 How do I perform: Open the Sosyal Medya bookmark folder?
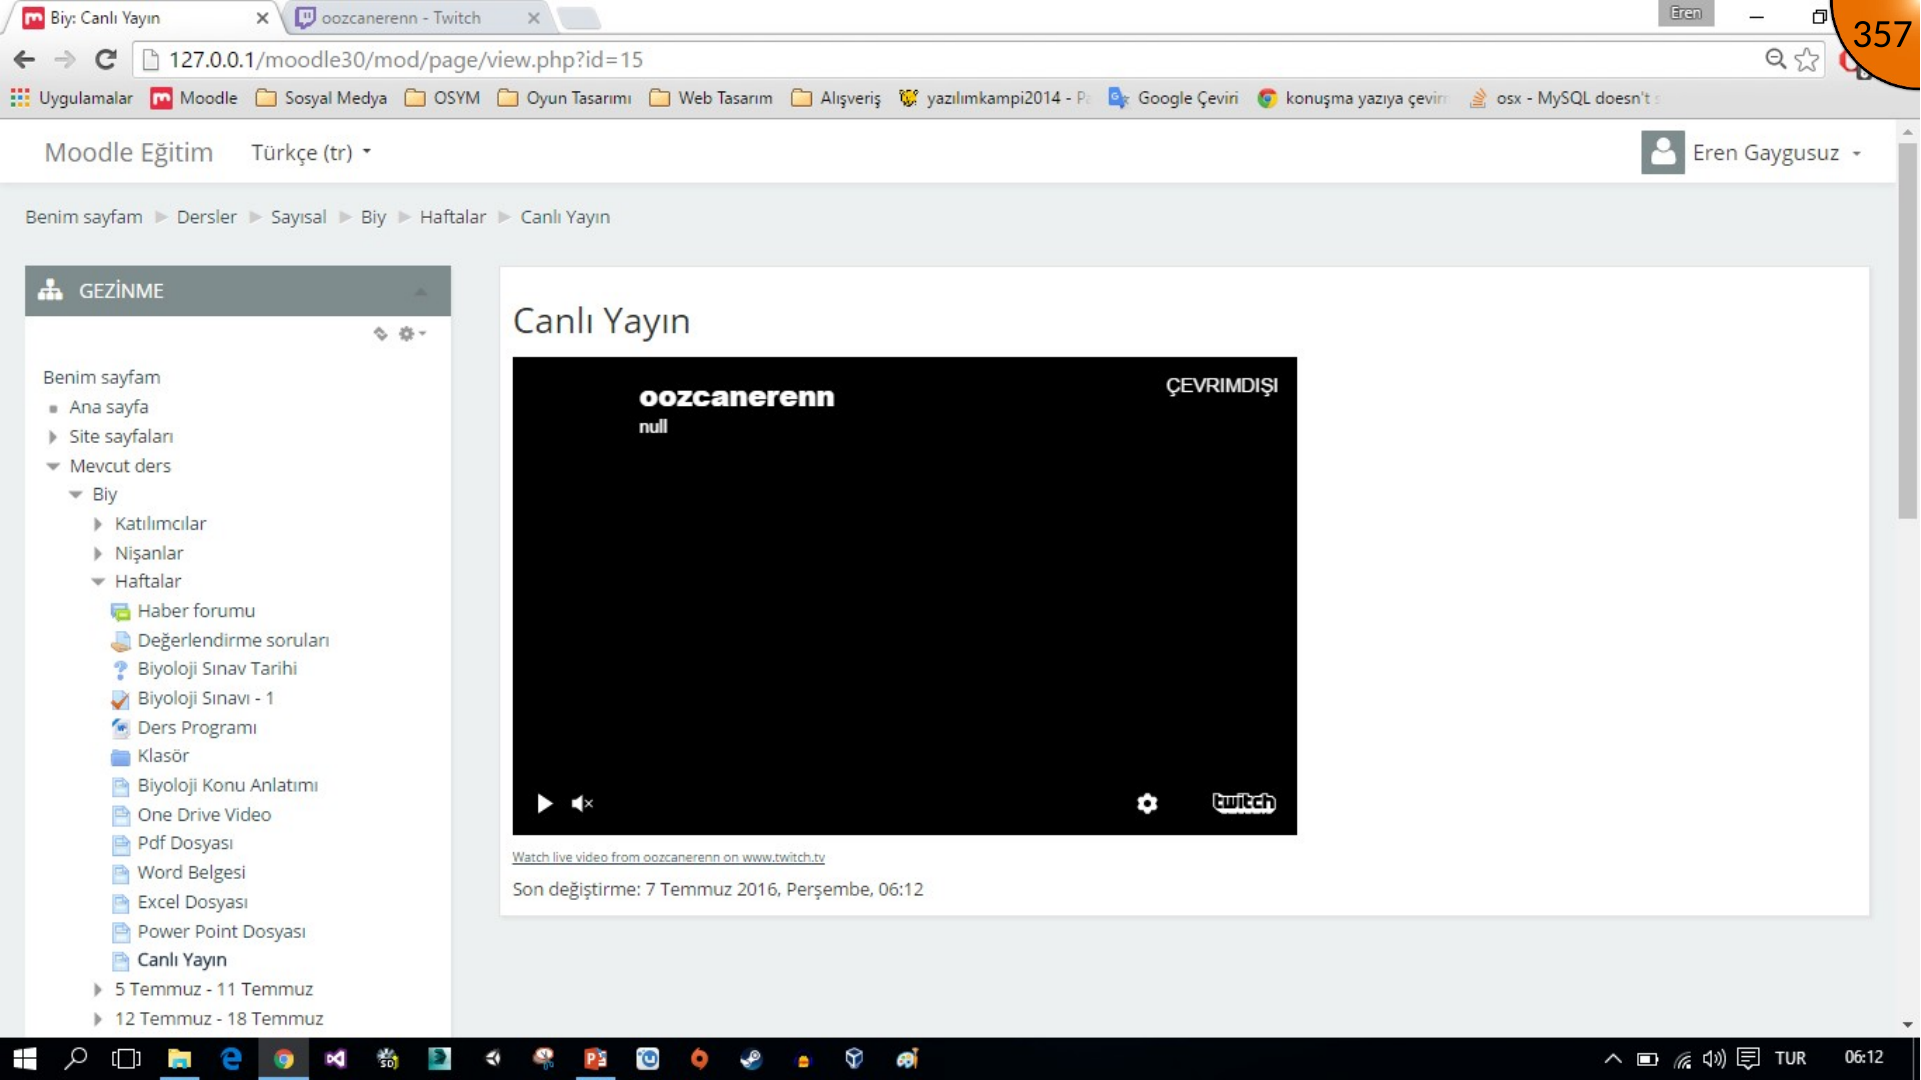pyautogui.click(x=321, y=98)
